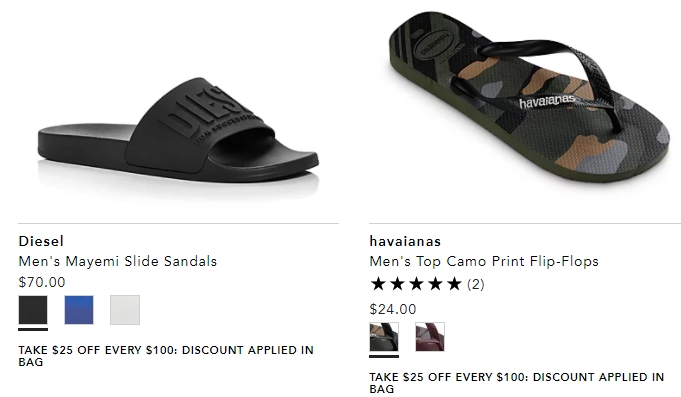The width and height of the screenshot is (681, 397).
Task: Select the green camo swatch for havaianas flip-flops
Action: pos(384,337)
